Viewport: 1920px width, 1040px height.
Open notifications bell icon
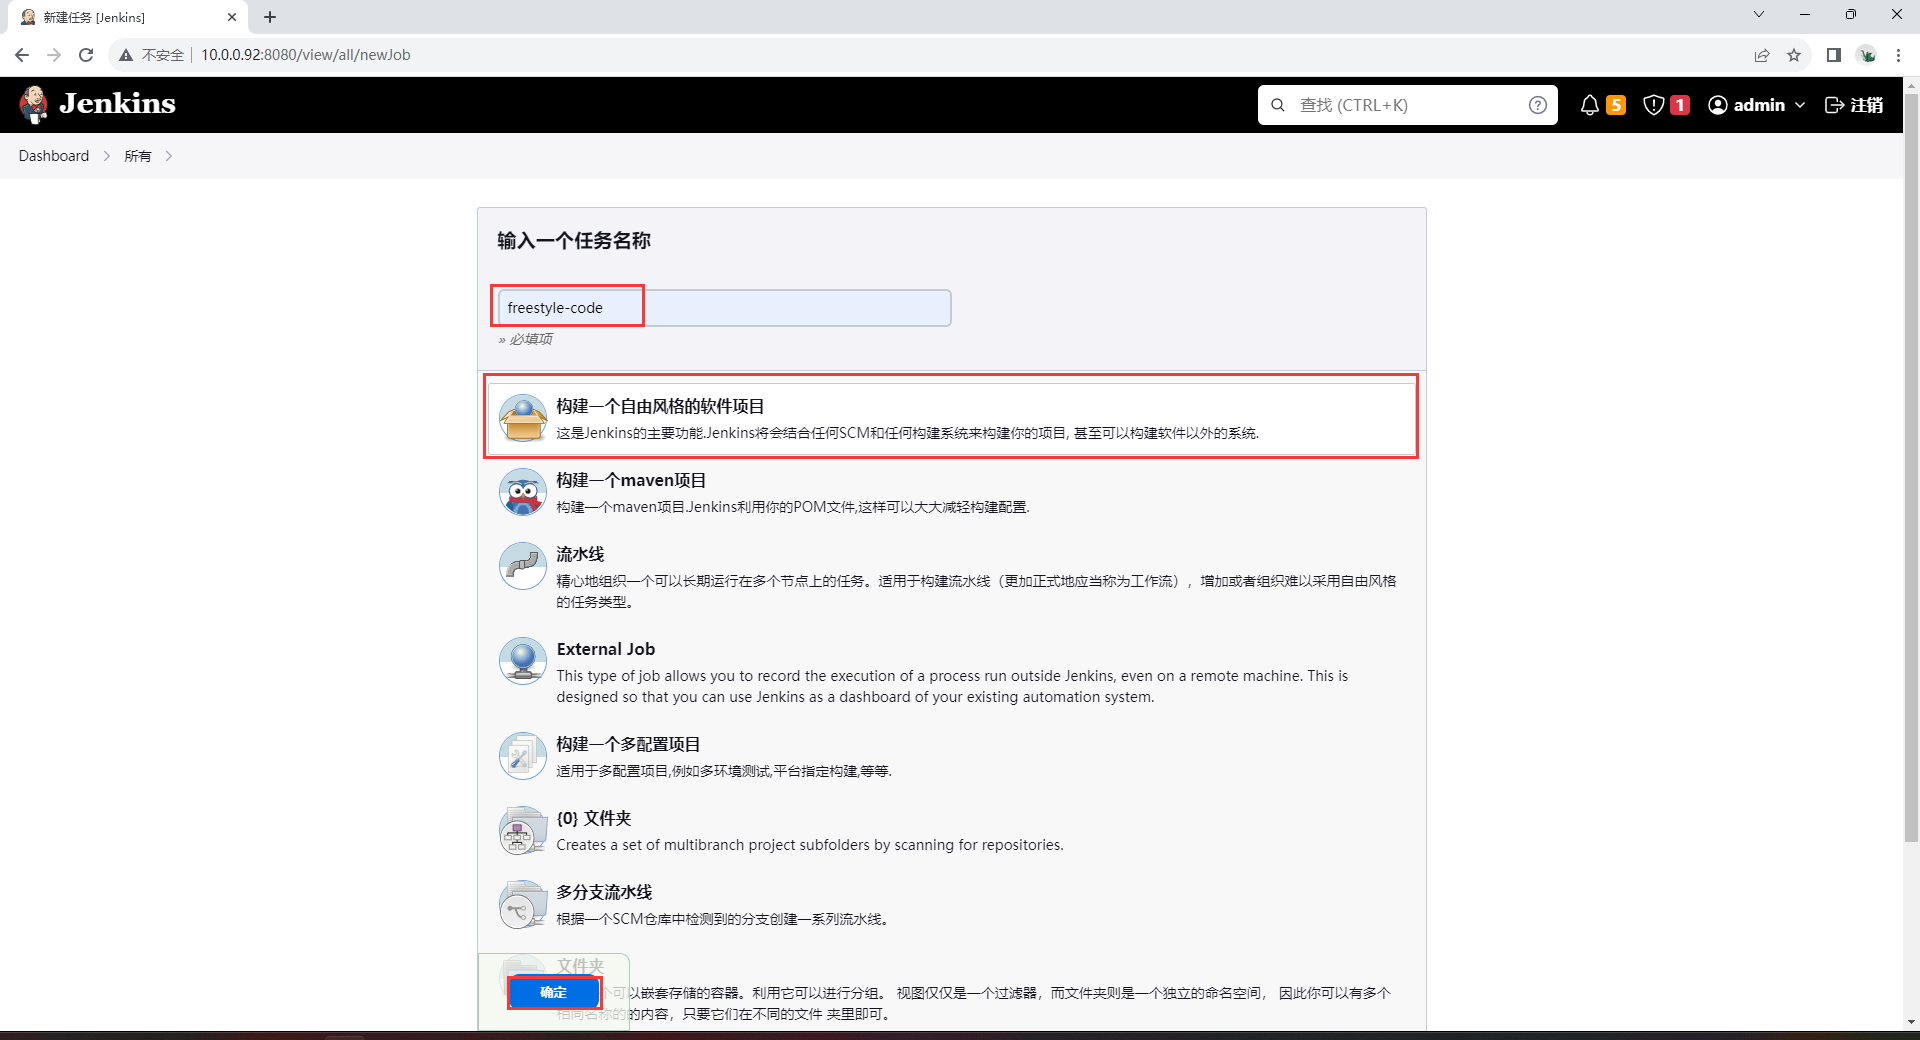tap(1589, 105)
